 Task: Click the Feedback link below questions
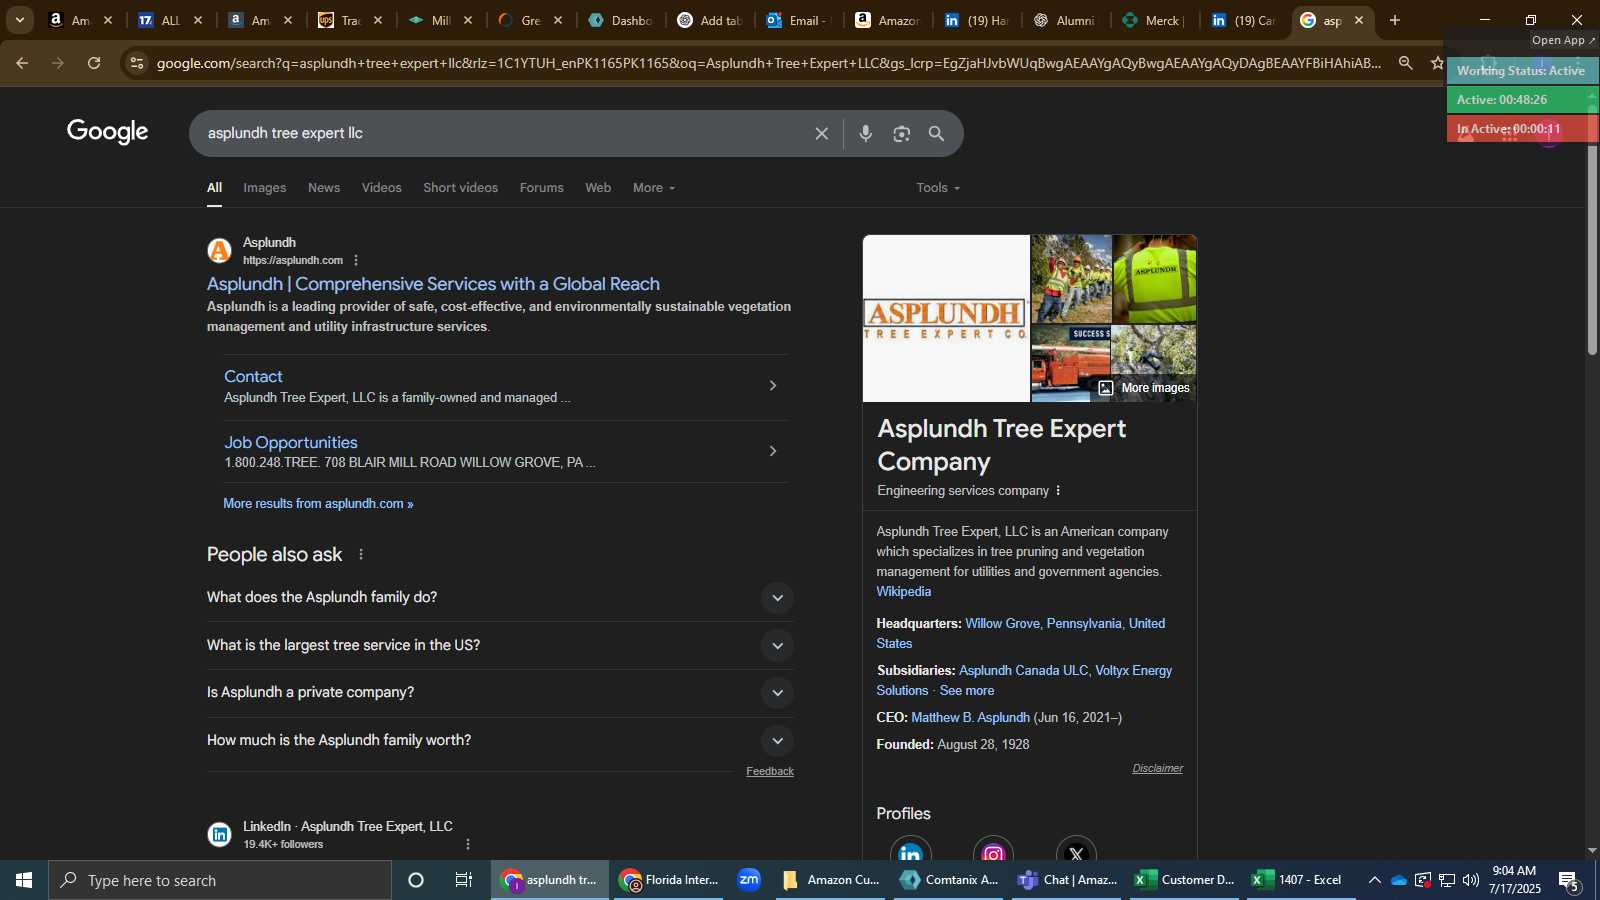pos(770,772)
